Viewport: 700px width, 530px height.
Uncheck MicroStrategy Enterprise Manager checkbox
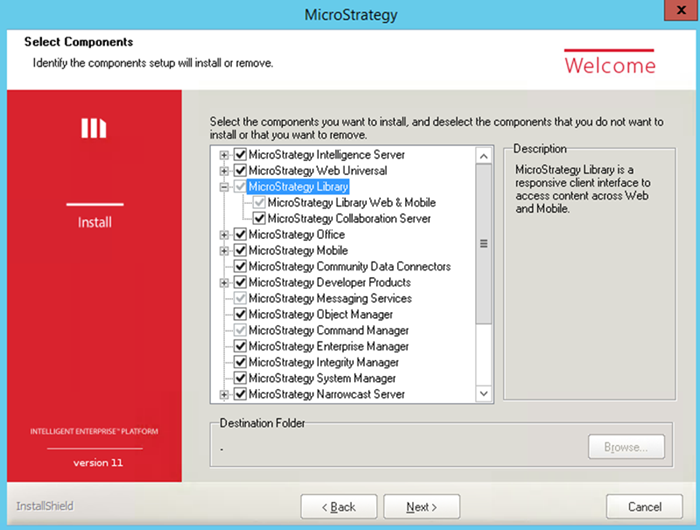[x=240, y=346]
